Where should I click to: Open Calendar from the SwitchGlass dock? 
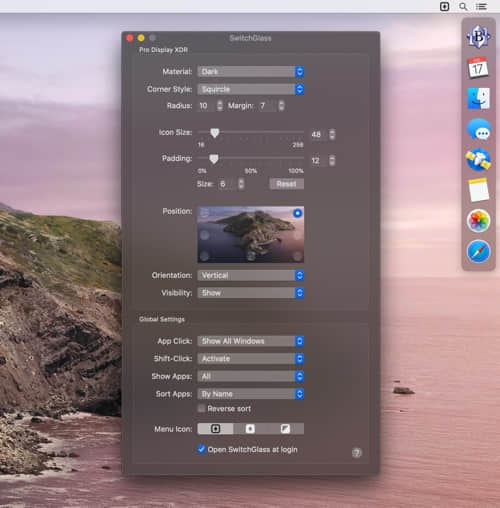(478, 67)
